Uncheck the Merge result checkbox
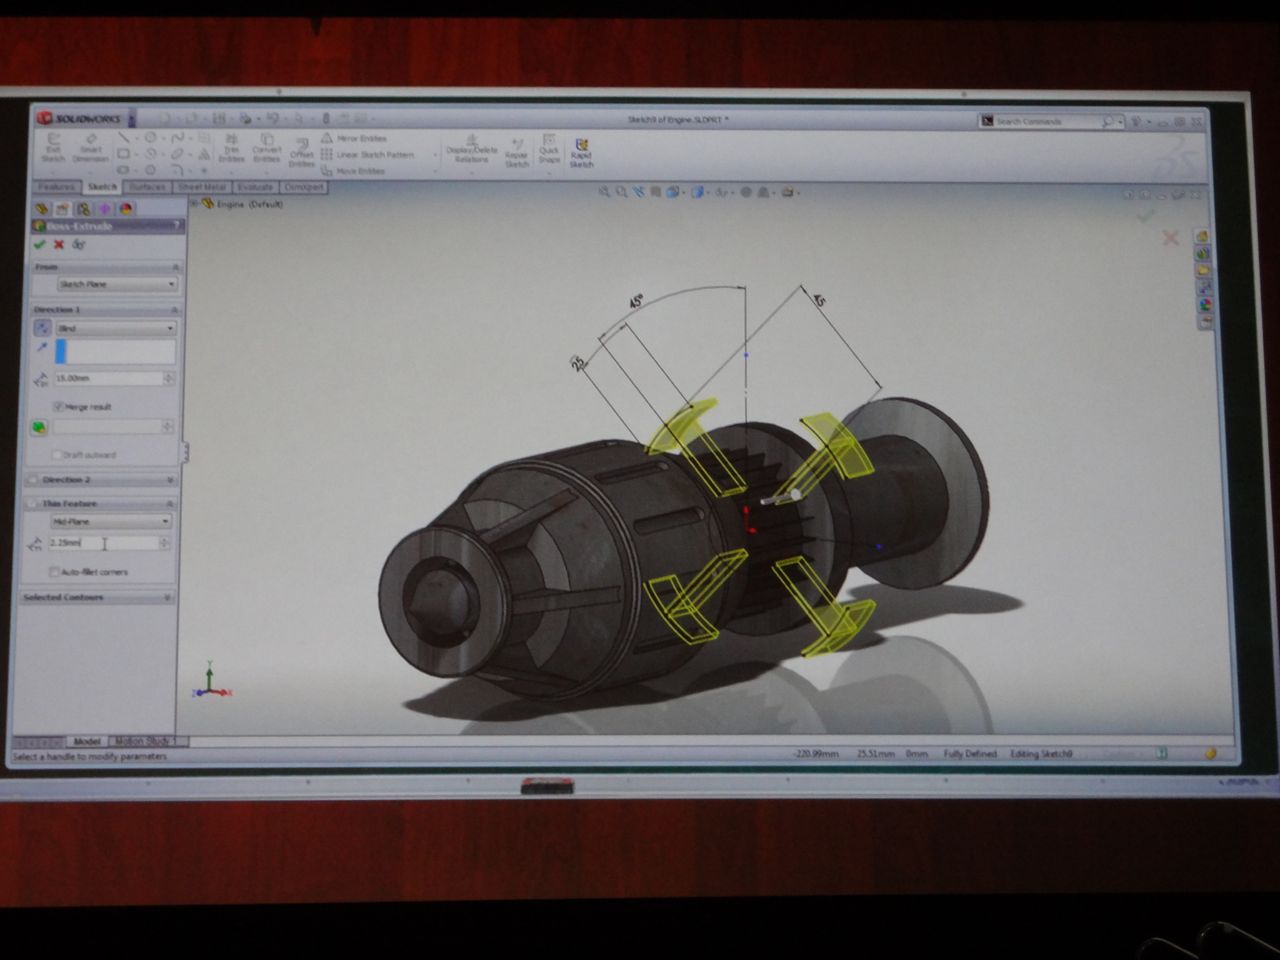1280x960 pixels. pyautogui.click(x=58, y=407)
